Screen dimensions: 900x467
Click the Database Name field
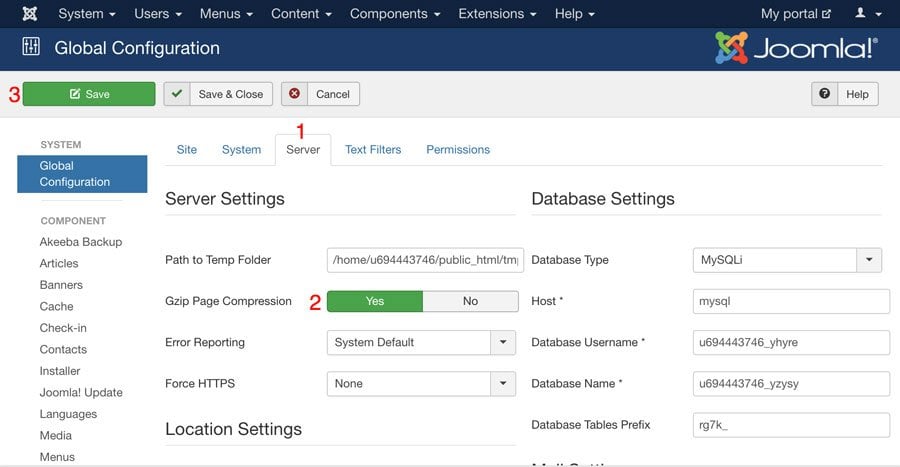click(x=792, y=384)
